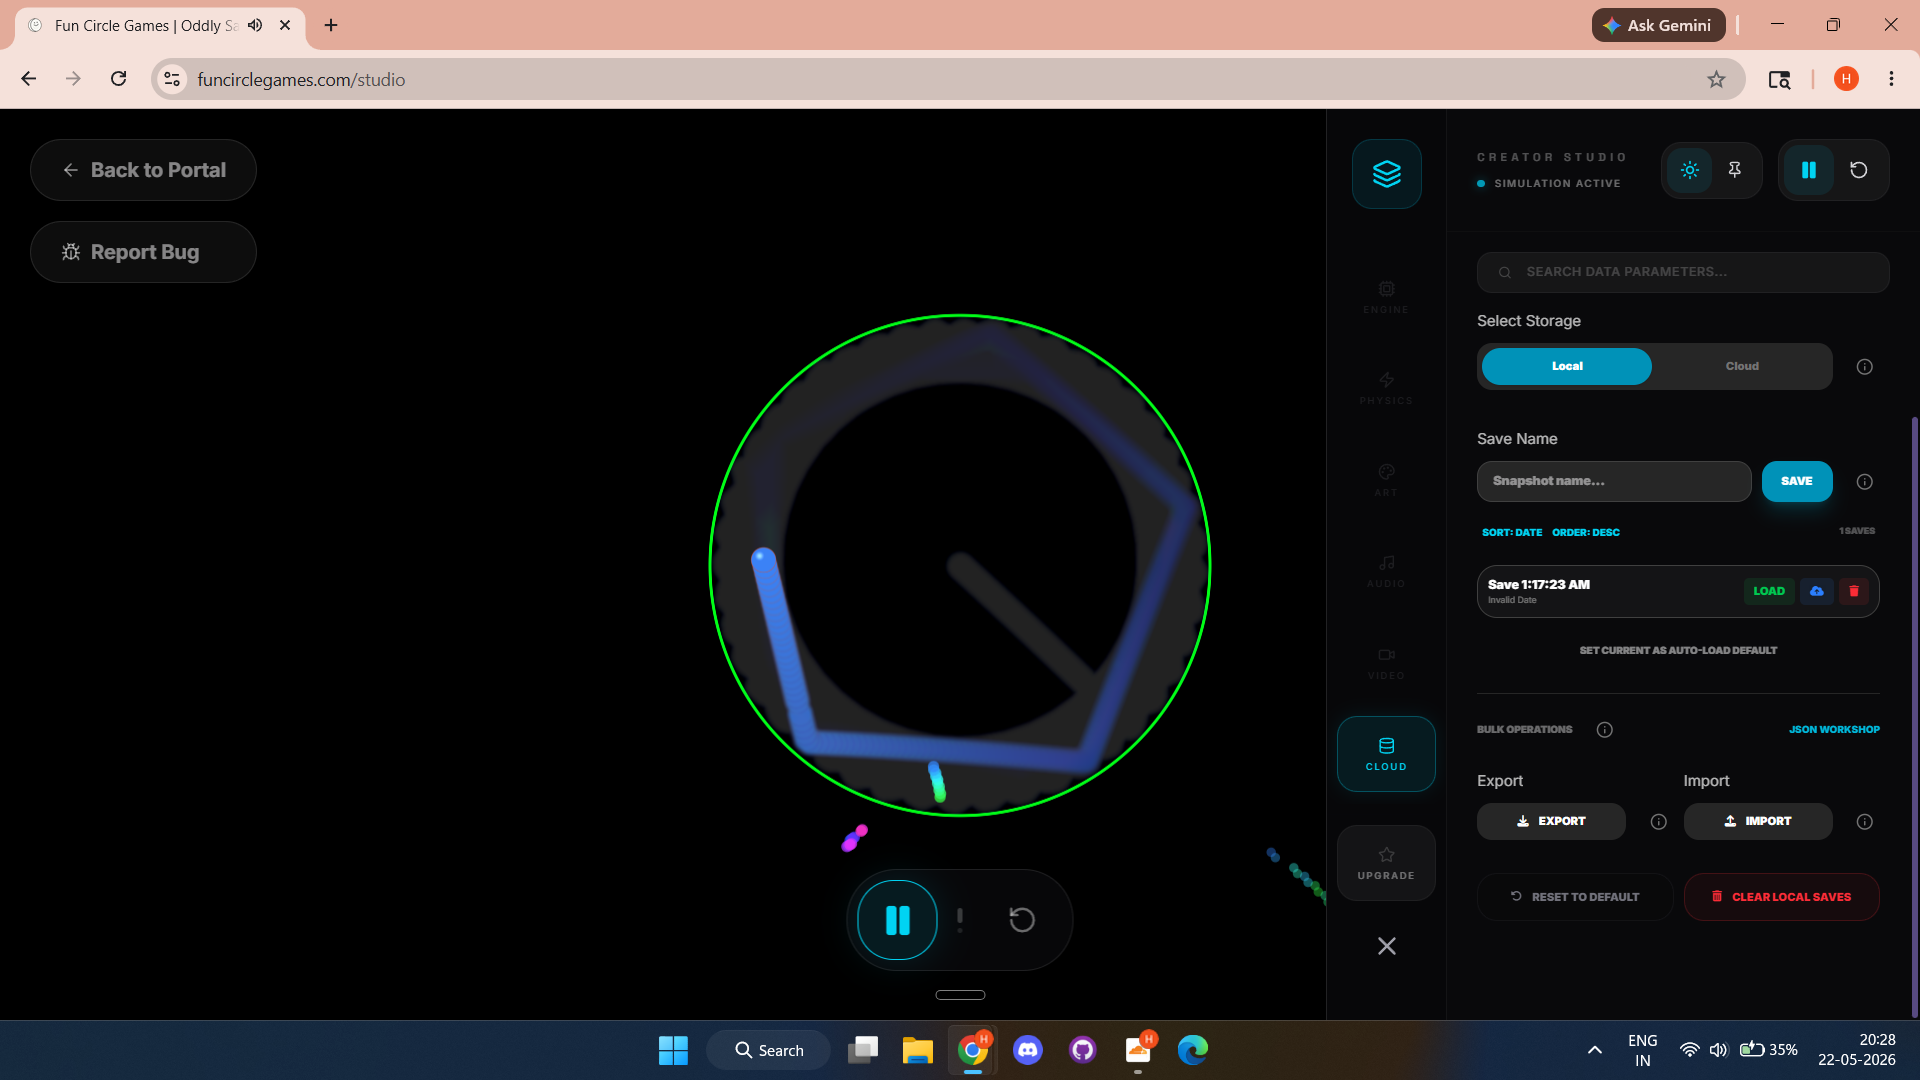Upload Save 1:17:23 AM to cloud

(1817, 591)
